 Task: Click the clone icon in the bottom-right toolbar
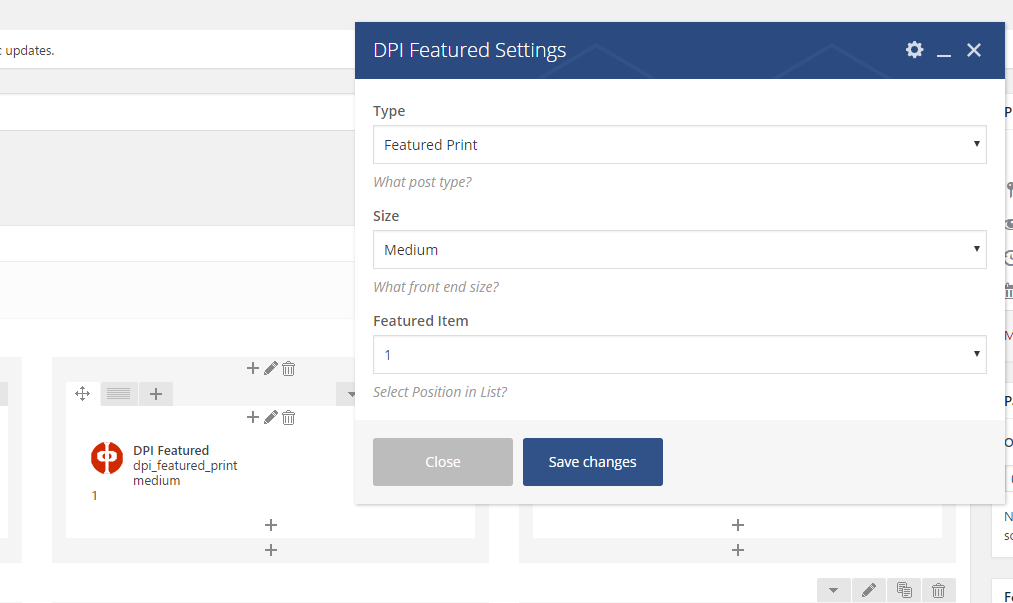point(904,591)
